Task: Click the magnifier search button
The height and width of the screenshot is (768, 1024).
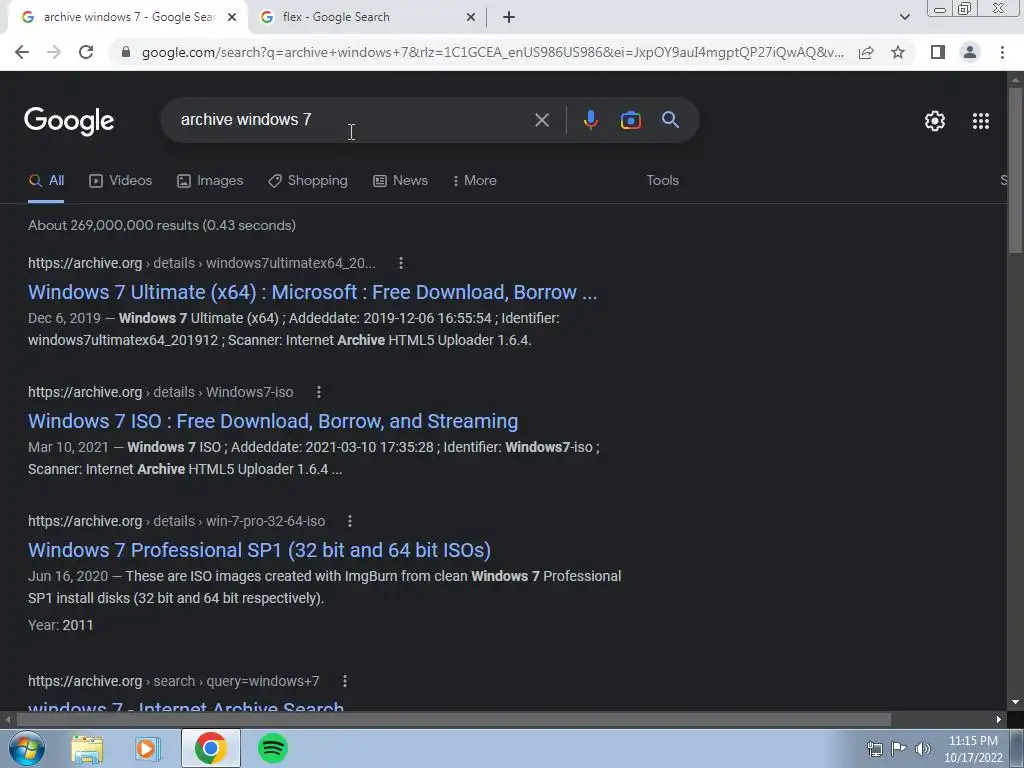Action: pos(670,120)
